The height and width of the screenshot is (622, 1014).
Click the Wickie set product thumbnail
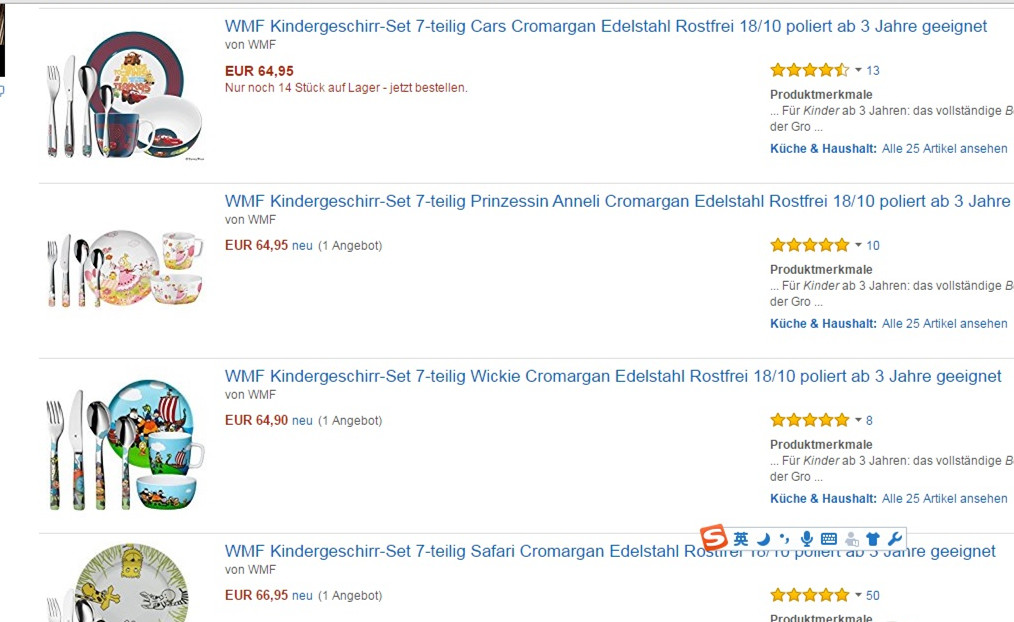tap(126, 445)
